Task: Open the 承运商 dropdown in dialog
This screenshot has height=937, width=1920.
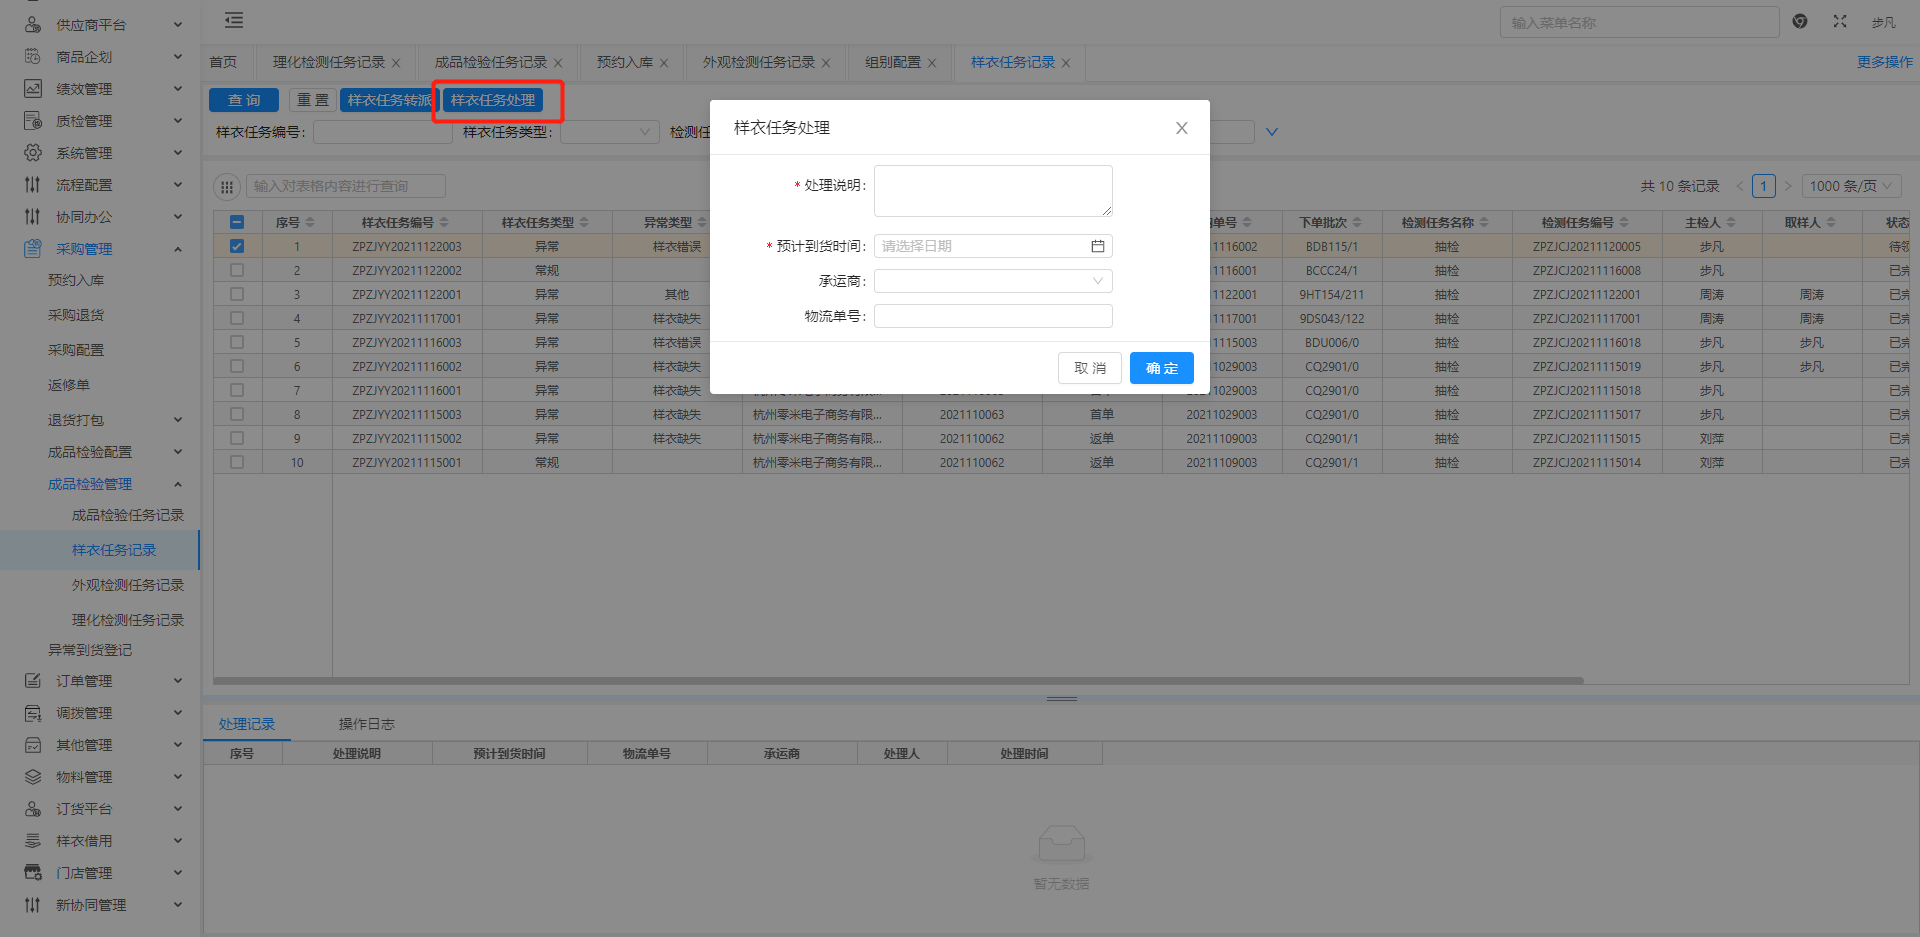Action: 992,281
